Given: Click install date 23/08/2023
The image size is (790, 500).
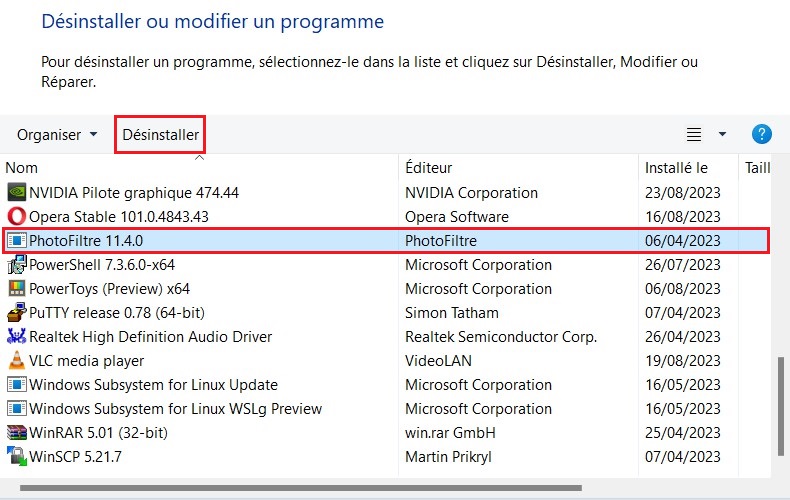Looking at the screenshot, I should [683, 193].
